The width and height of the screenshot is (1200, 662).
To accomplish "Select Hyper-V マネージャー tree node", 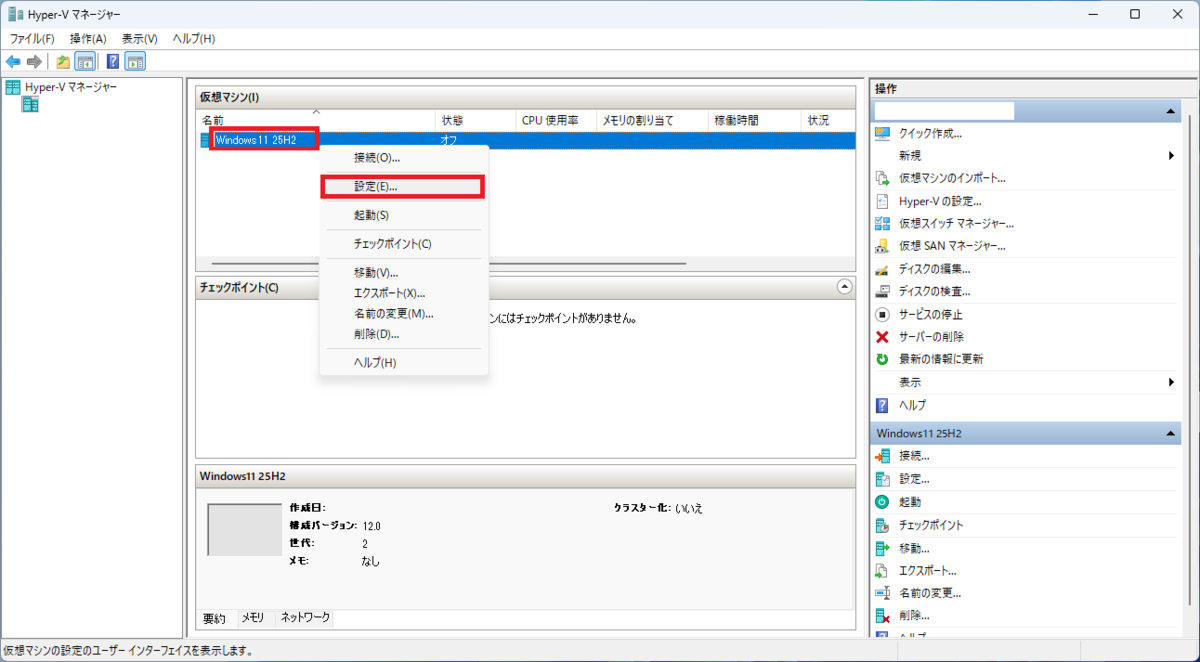I will [70, 87].
